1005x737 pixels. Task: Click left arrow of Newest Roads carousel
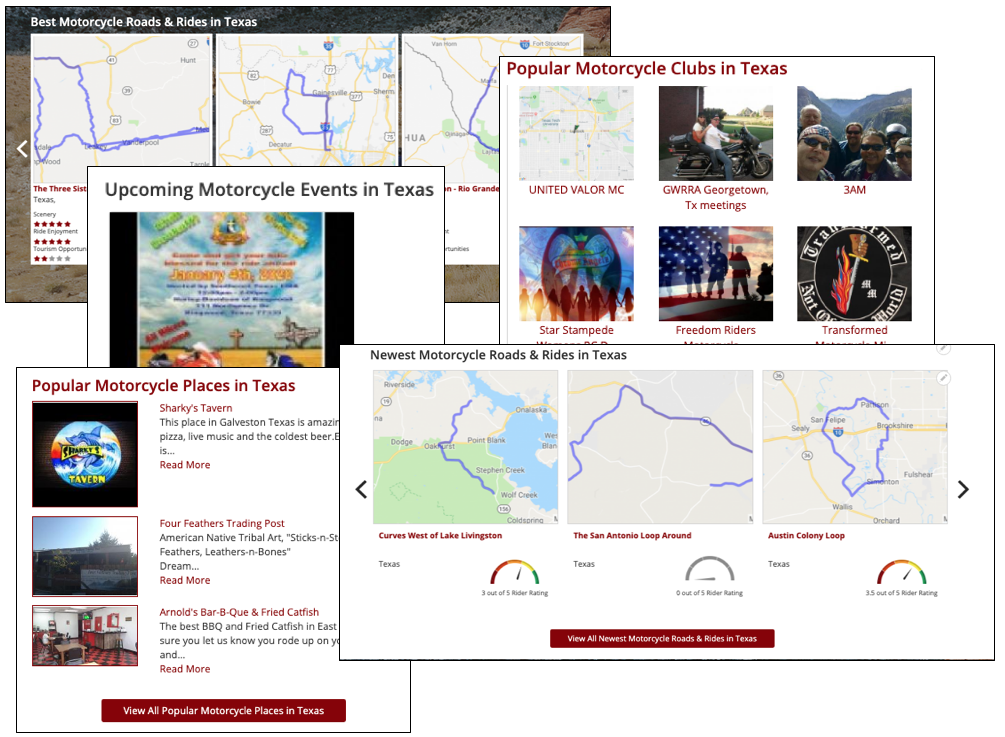click(x=361, y=489)
